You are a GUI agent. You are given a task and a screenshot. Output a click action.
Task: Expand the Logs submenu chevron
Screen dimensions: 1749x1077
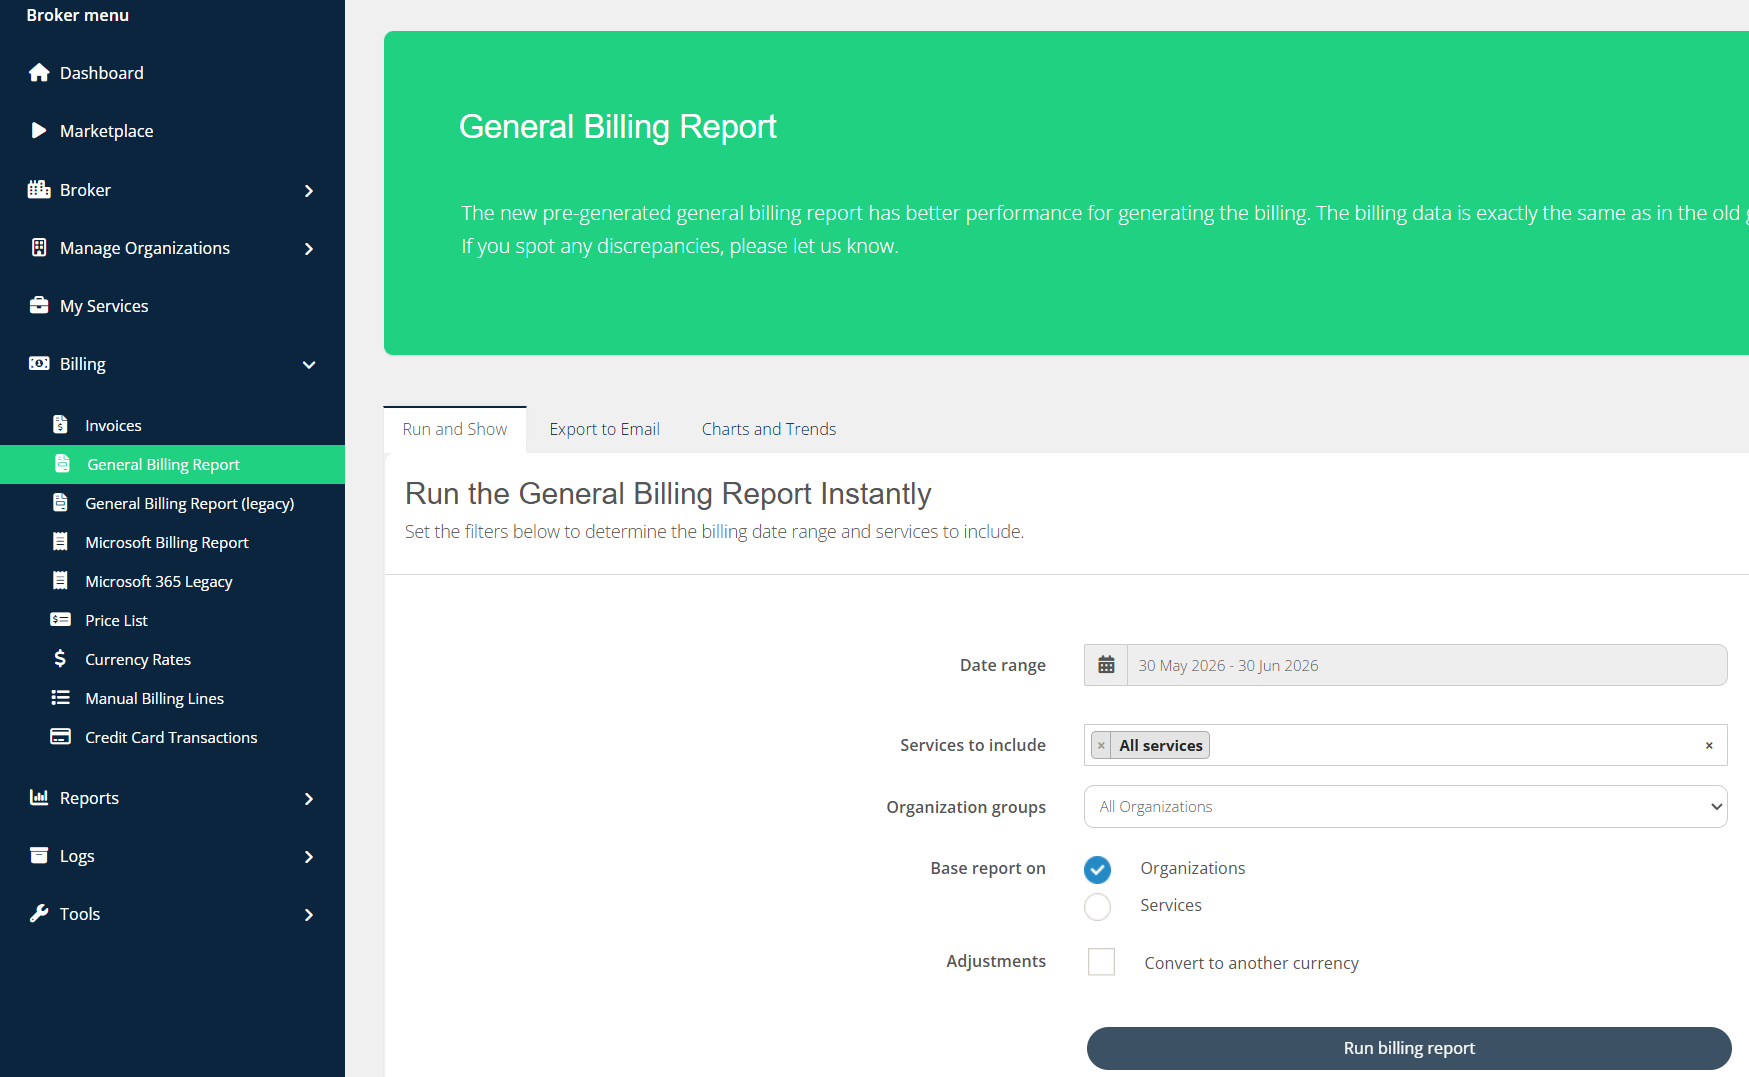click(309, 857)
